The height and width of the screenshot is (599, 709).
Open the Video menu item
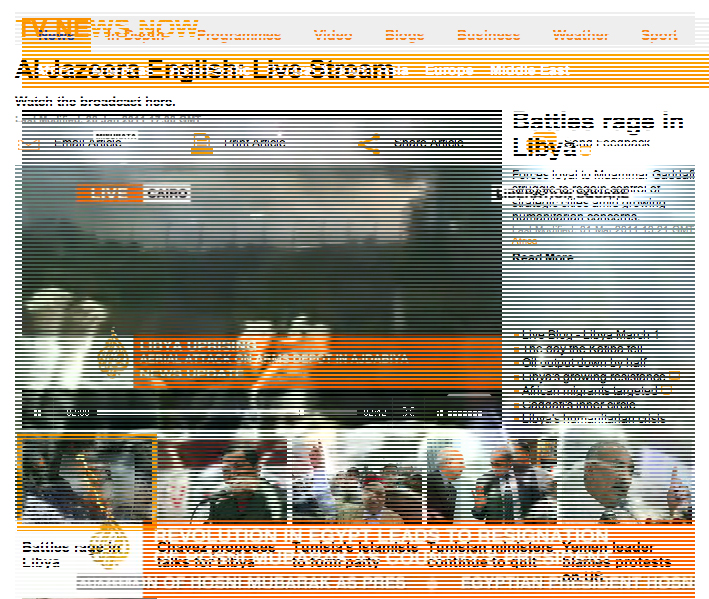click(333, 35)
